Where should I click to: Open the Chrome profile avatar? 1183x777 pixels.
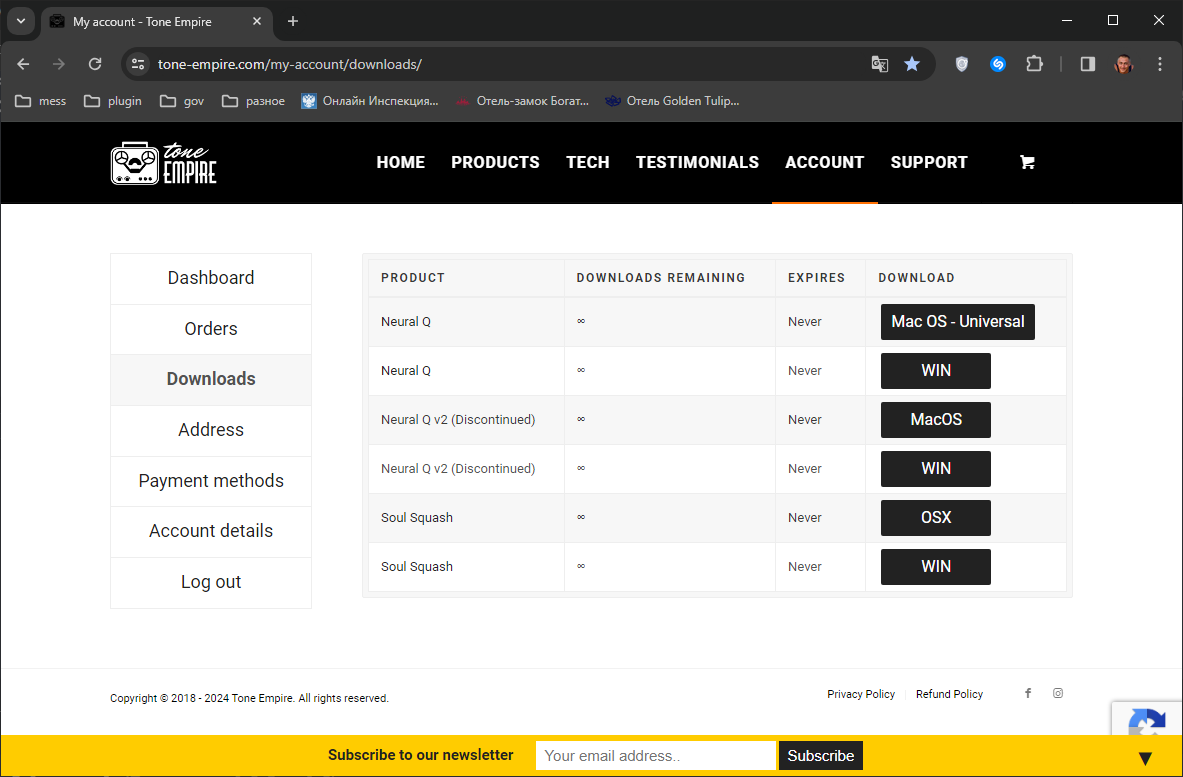1123,64
